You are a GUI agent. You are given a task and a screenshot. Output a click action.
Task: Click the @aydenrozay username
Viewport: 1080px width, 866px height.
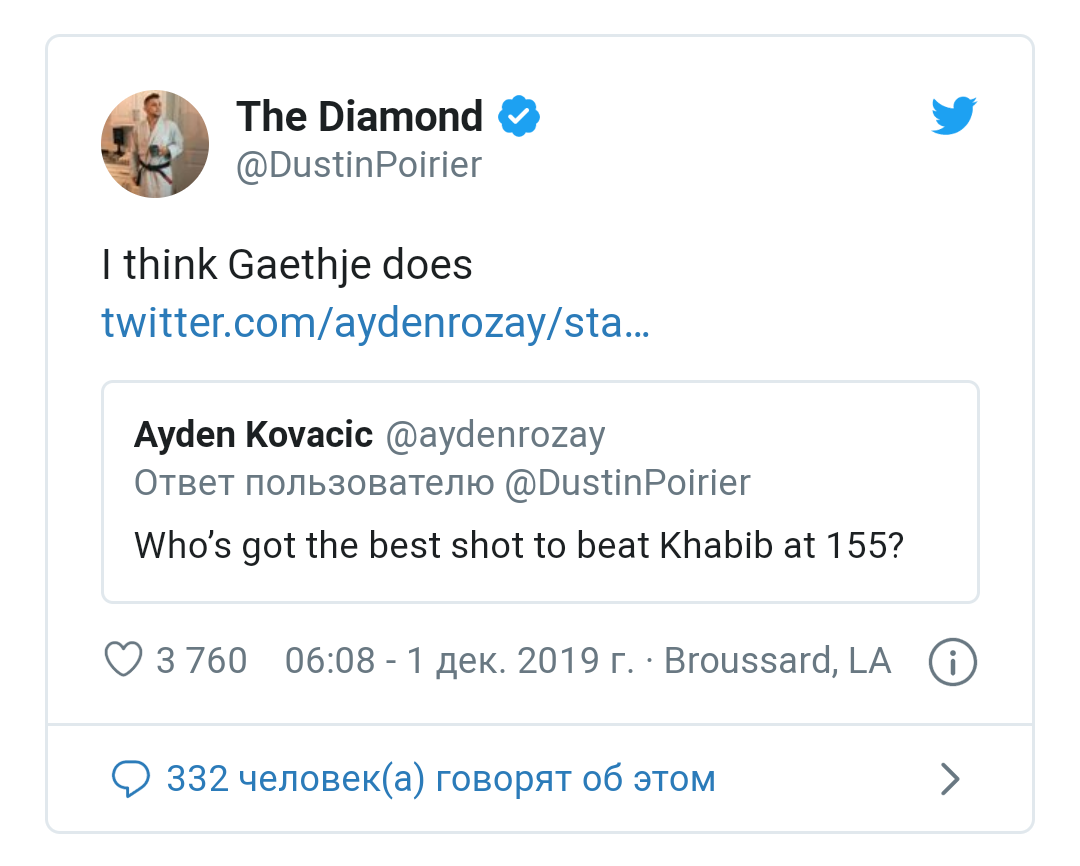coord(495,434)
